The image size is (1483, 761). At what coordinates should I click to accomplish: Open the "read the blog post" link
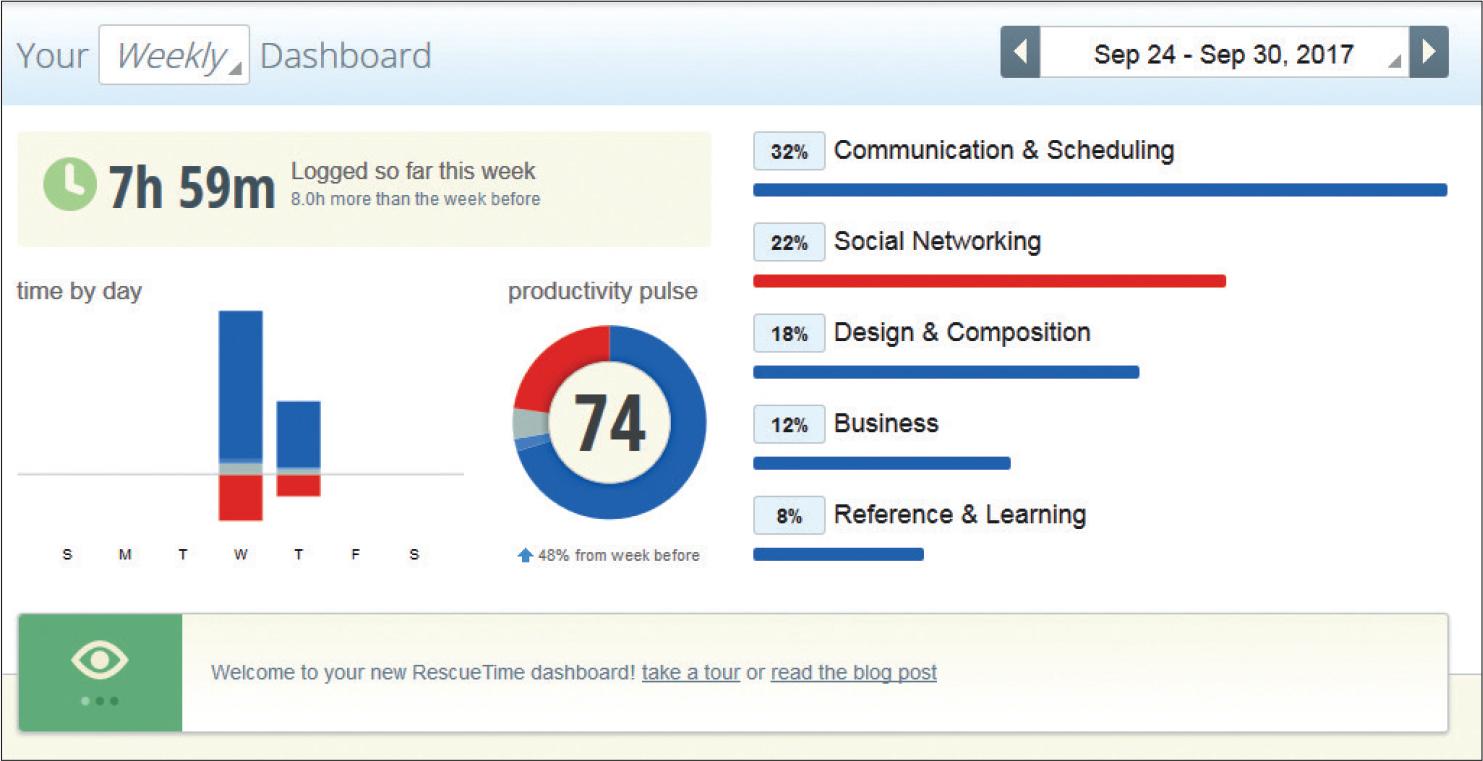click(x=853, y=673)
